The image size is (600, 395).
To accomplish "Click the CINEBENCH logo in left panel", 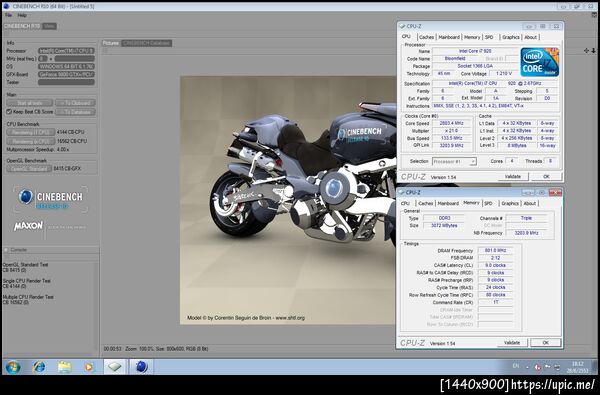I will [x=51, y=199].
